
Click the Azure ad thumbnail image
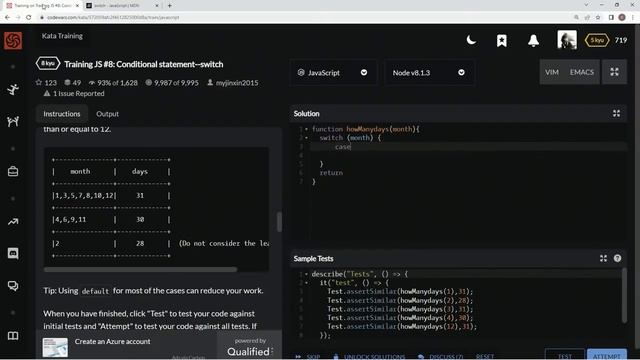click(x=55, y=347)
